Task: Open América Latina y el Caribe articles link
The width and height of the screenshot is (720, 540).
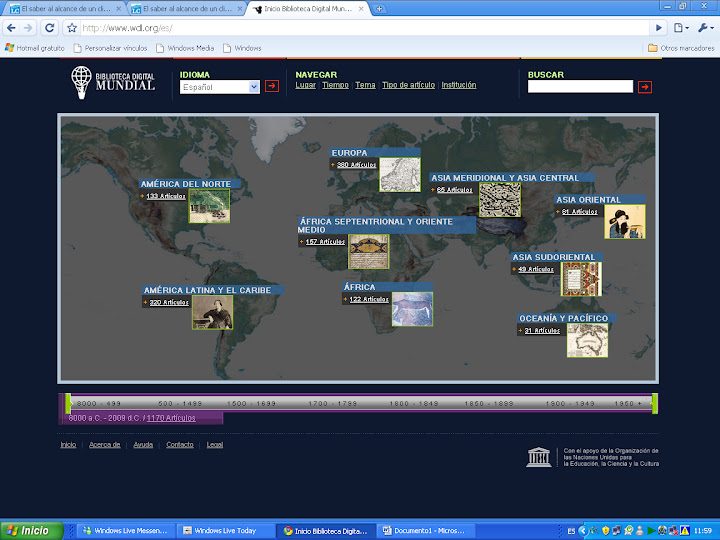Action: coord(169,303)
